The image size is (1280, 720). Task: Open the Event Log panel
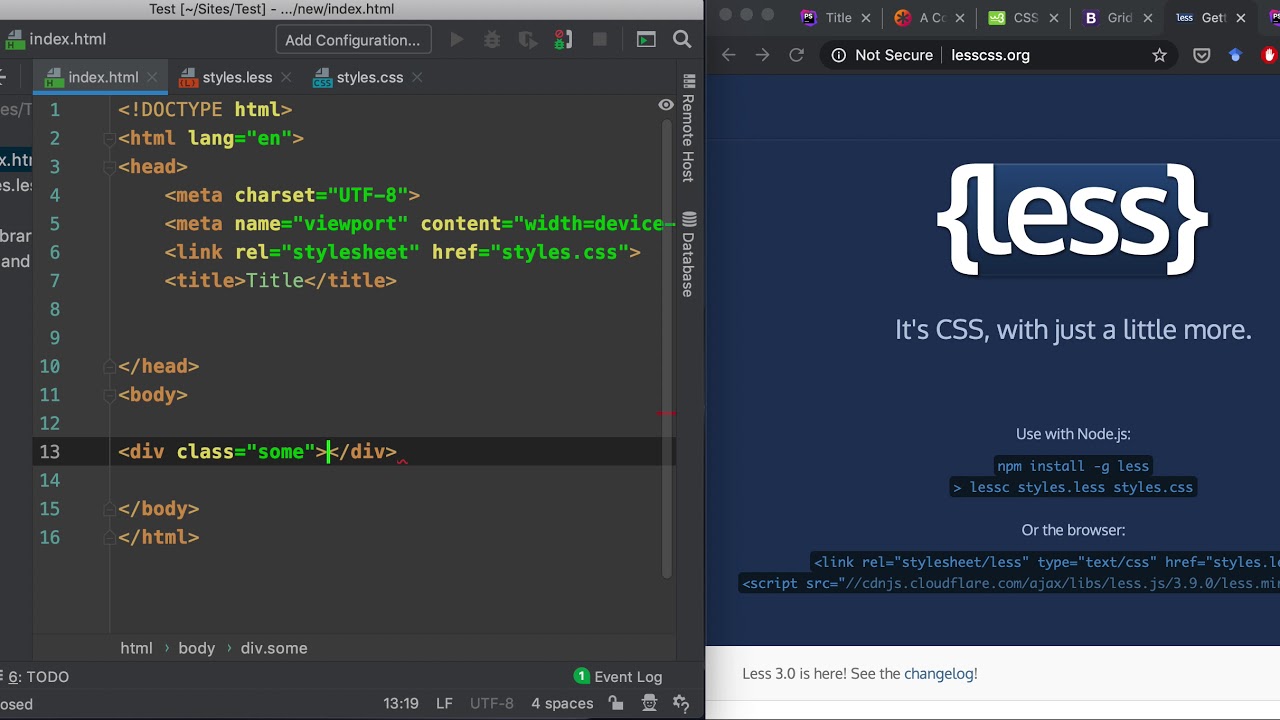(618, 677)
